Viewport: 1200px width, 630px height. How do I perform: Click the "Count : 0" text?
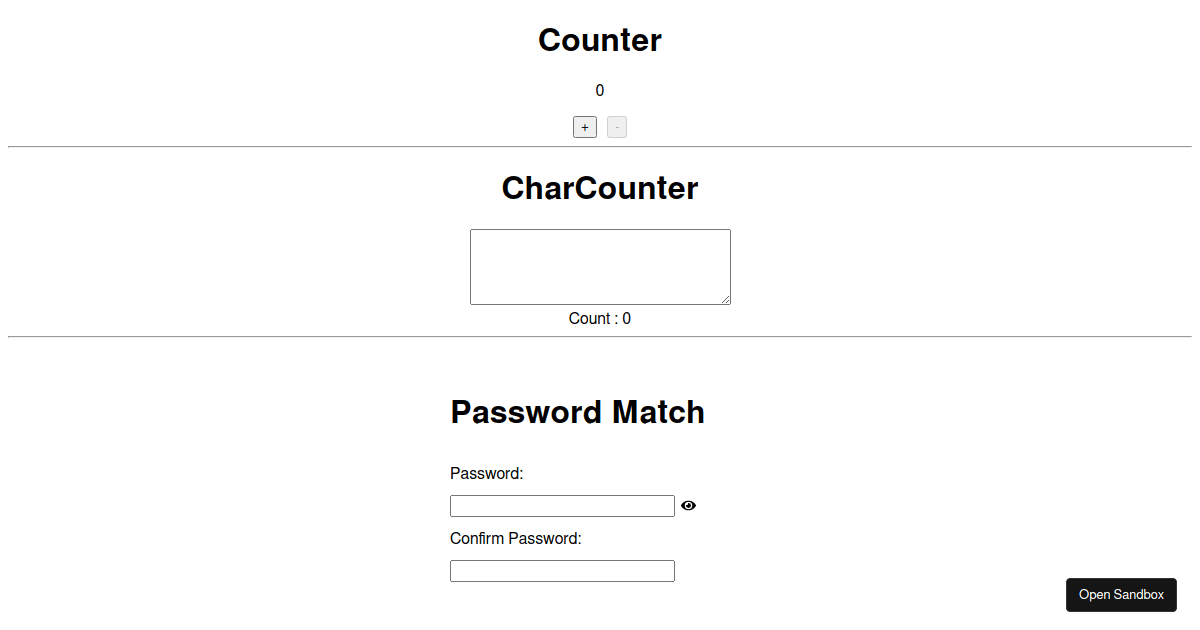click(x=600, y=319)
